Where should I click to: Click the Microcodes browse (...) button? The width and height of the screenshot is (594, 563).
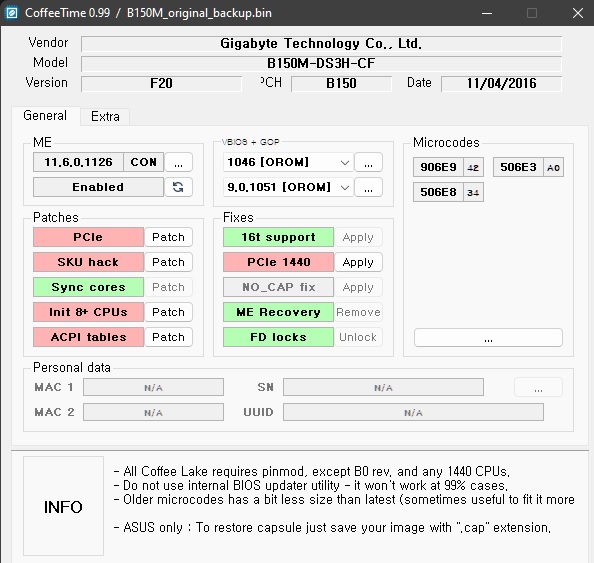[488, 337]
